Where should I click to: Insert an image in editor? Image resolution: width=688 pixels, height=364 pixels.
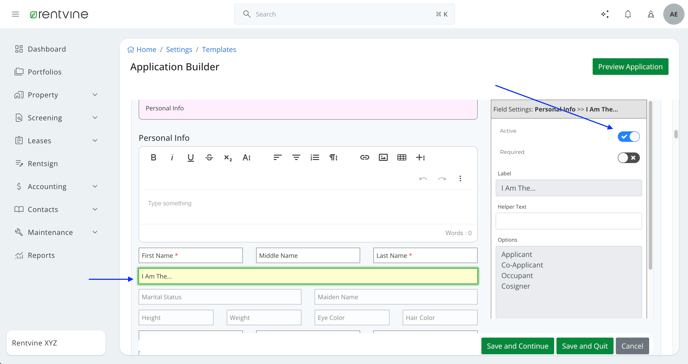383,157
